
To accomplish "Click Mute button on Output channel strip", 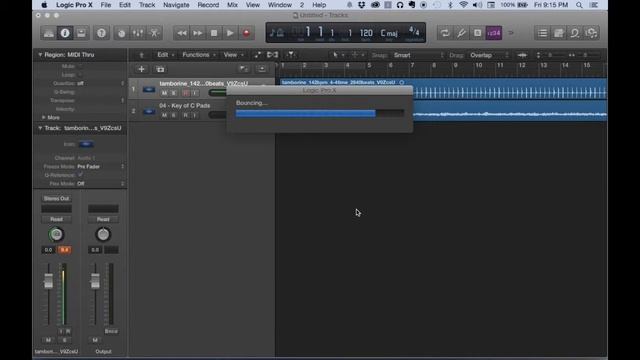I will (x=95, y=340).
